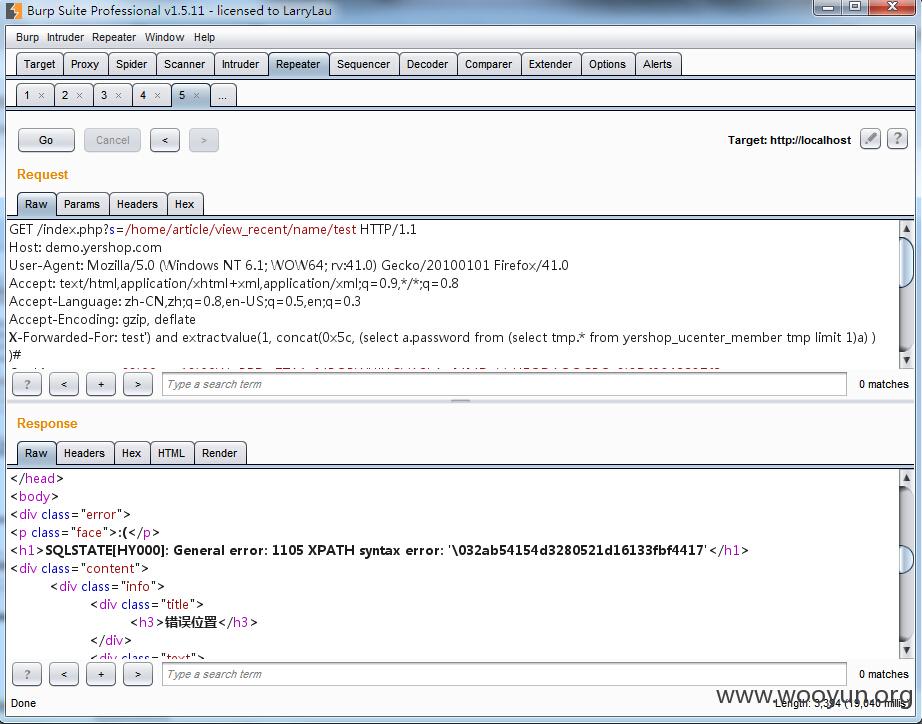Click the response search term field
922x724 pixels.
pyautogui.click(x=504, y=674)
